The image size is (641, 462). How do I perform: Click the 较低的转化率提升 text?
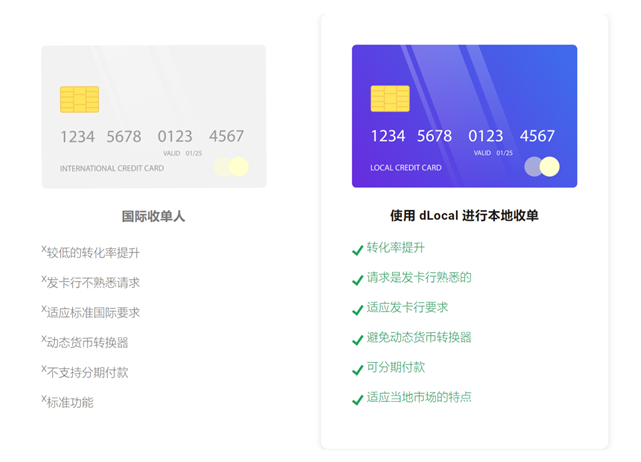coord(93,252)
